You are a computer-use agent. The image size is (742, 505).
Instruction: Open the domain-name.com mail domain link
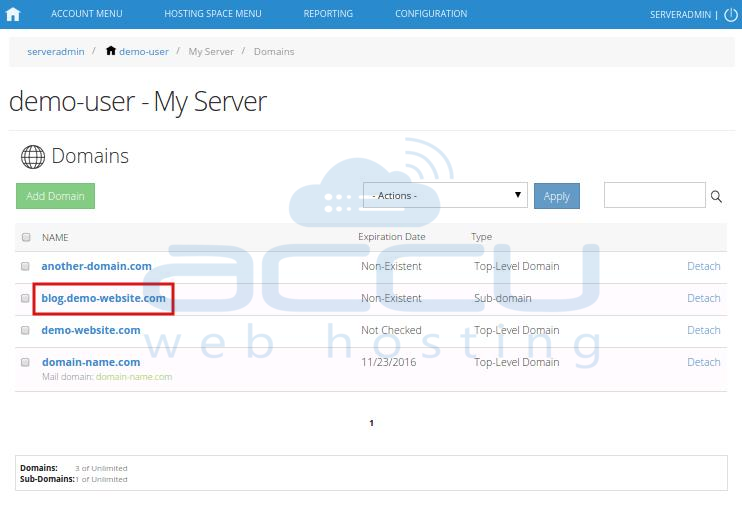click(x=134, y=377)
